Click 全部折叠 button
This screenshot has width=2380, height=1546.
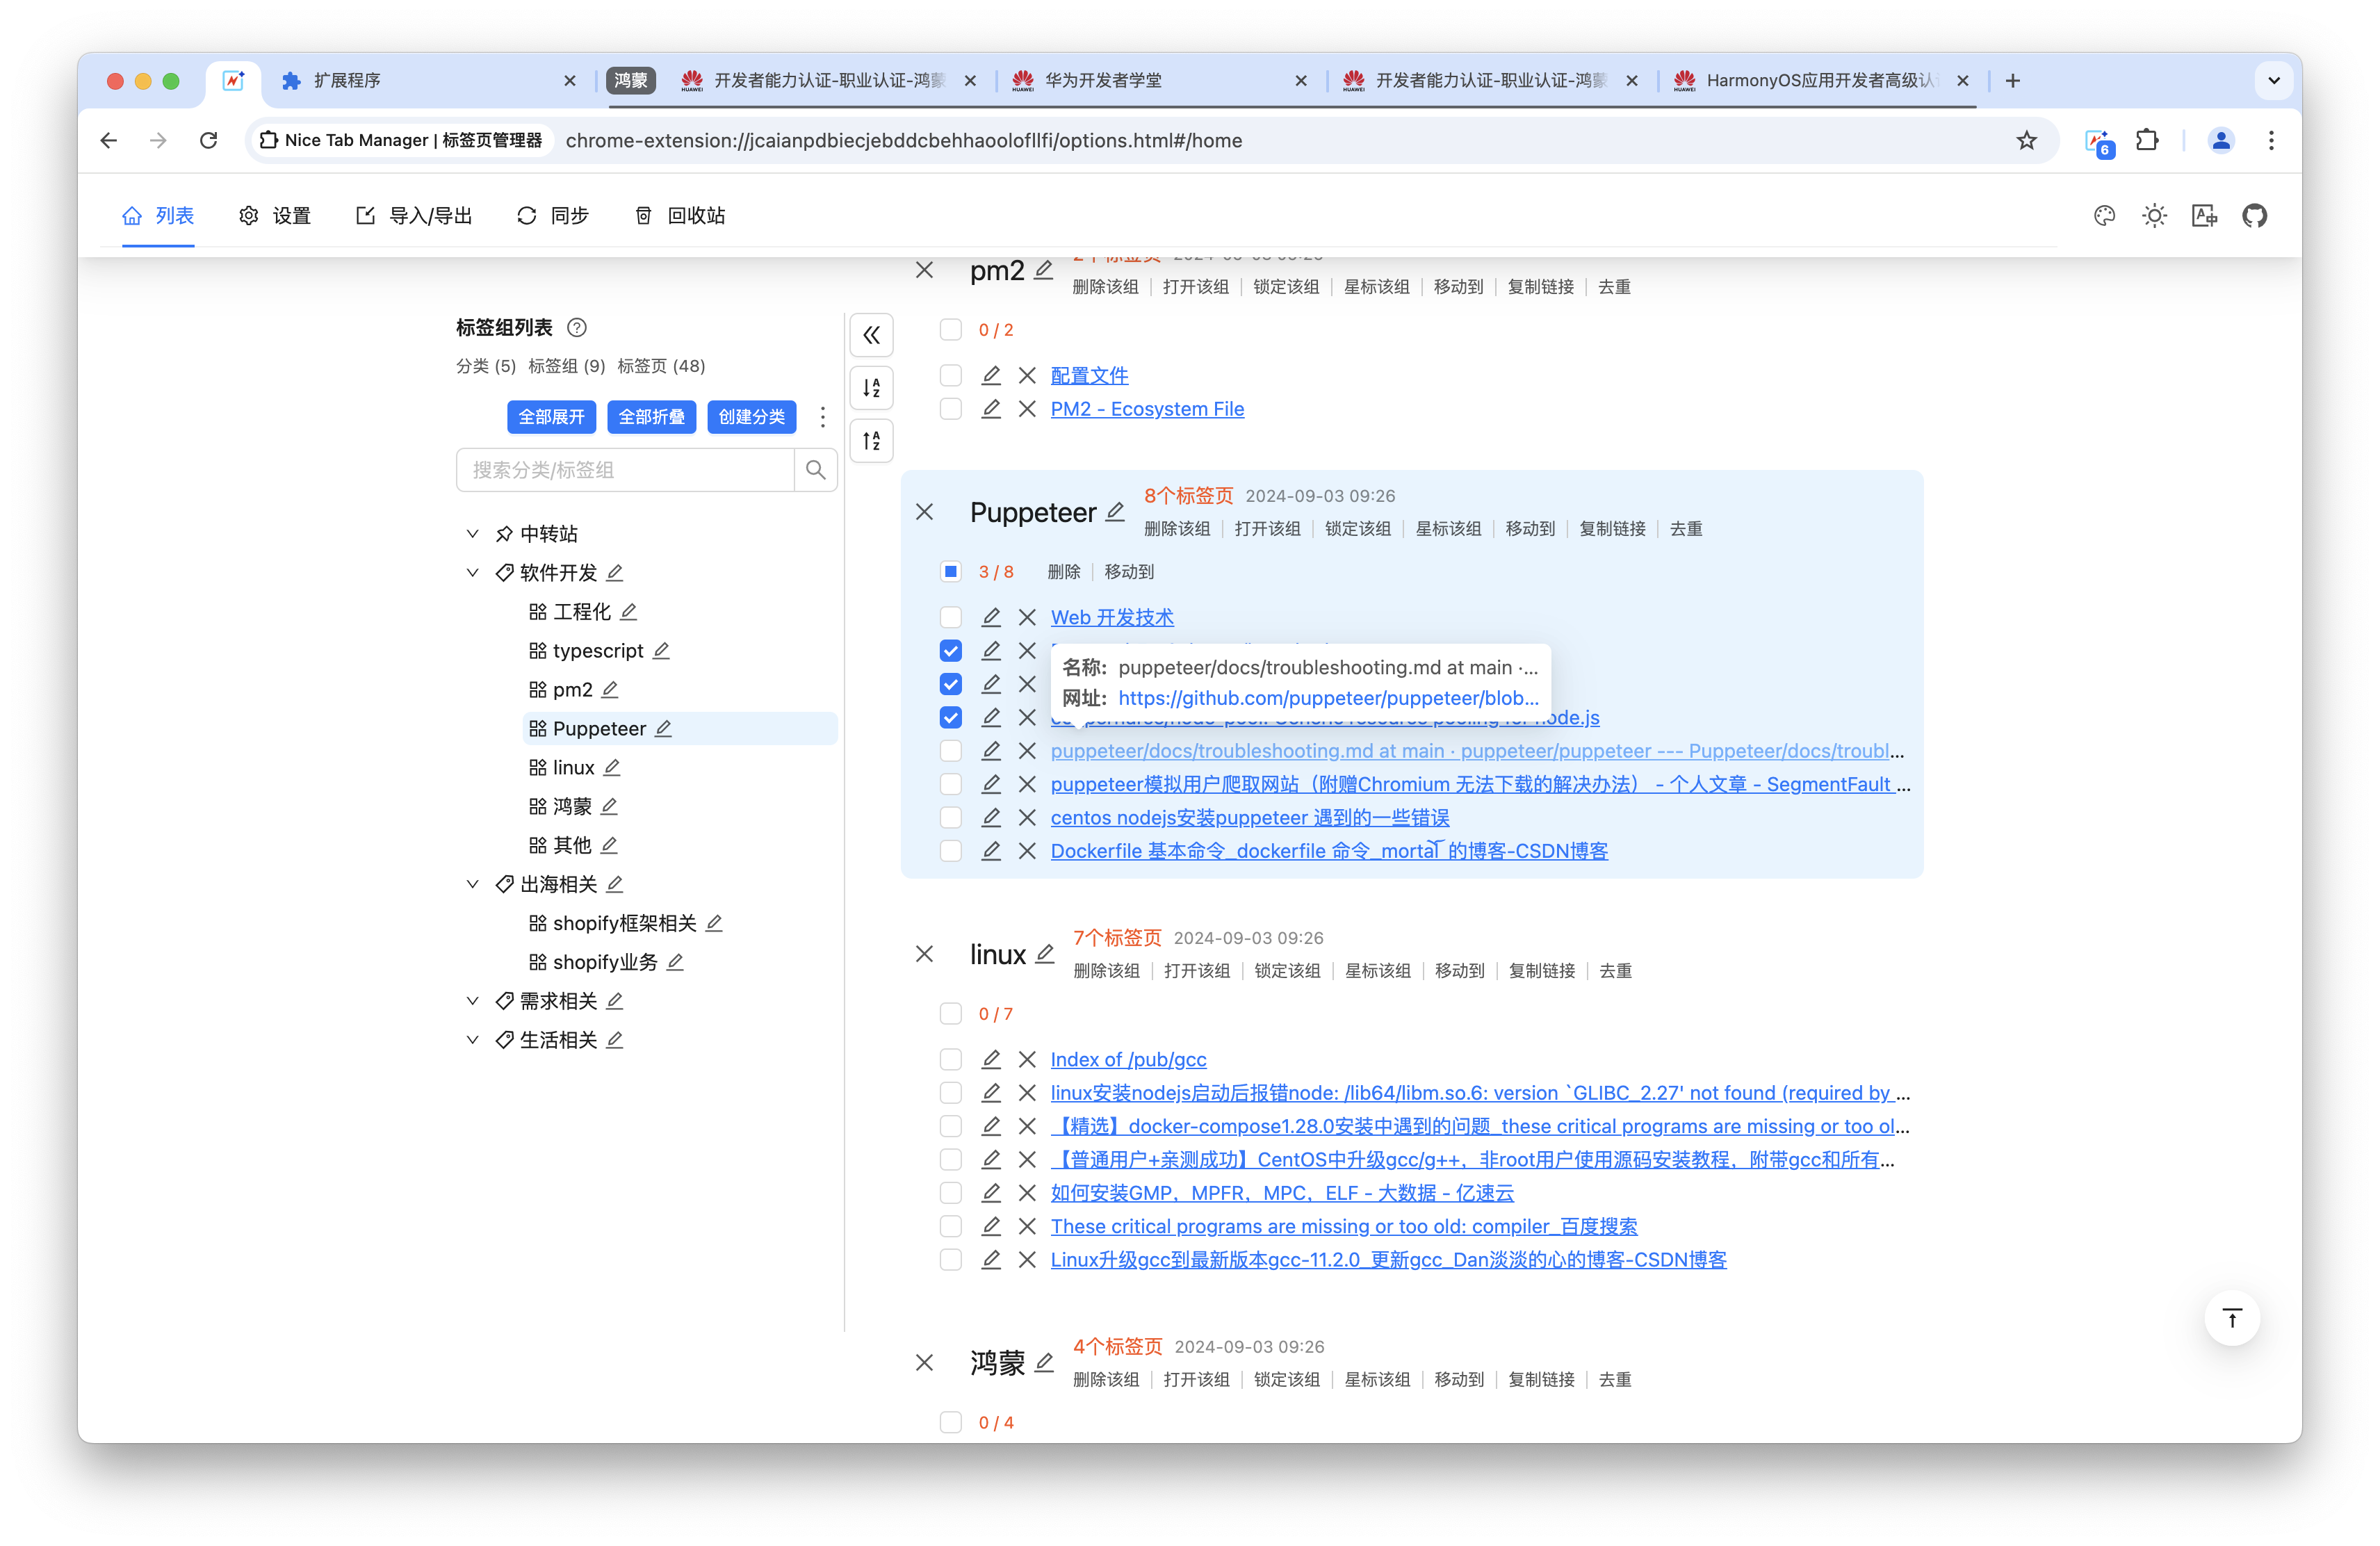click(651, 417)
